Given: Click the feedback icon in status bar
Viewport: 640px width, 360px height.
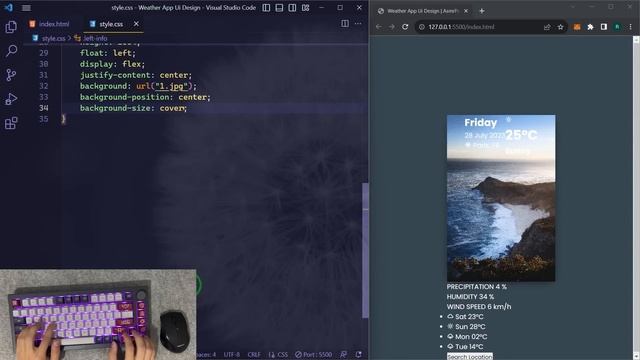Looking at the screenshot, I should tap(344, 355).
